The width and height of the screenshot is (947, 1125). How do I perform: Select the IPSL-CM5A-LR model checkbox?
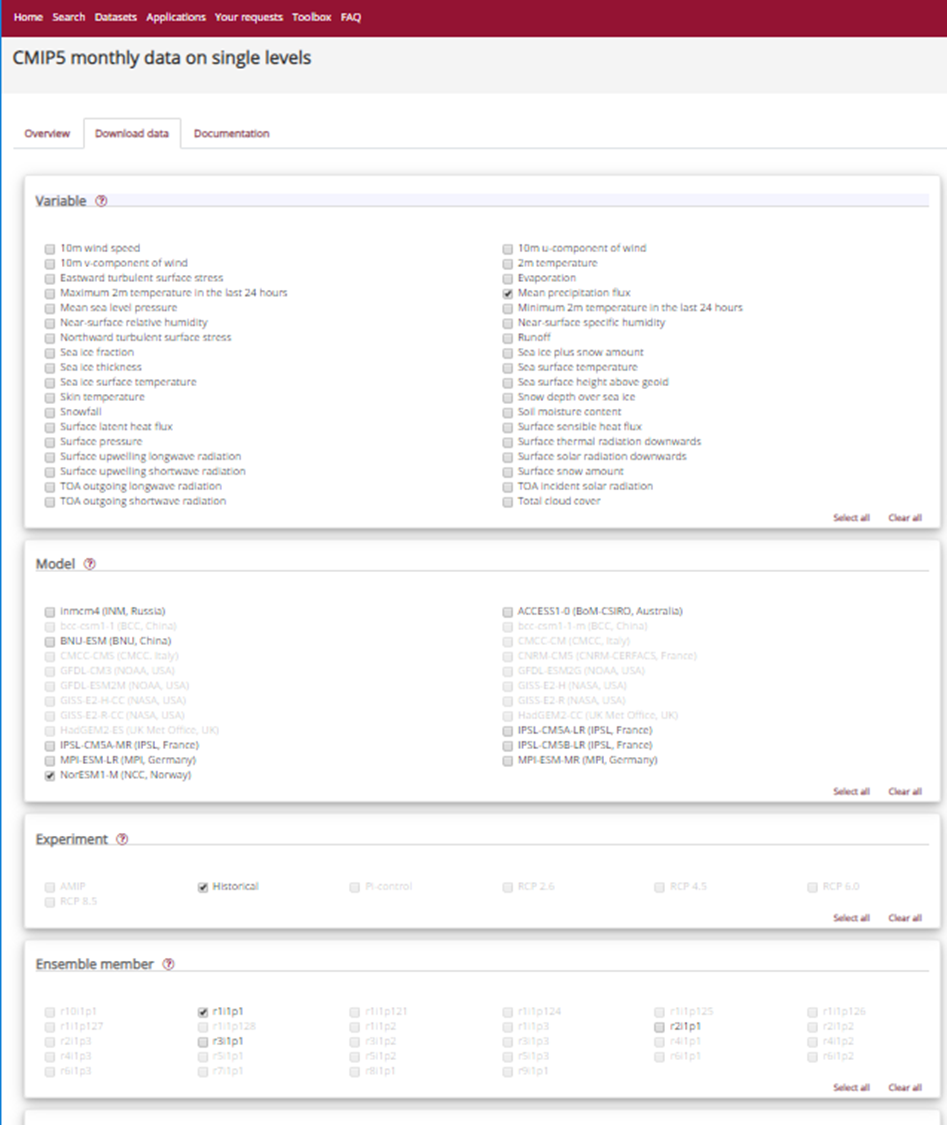coord(508,731)
